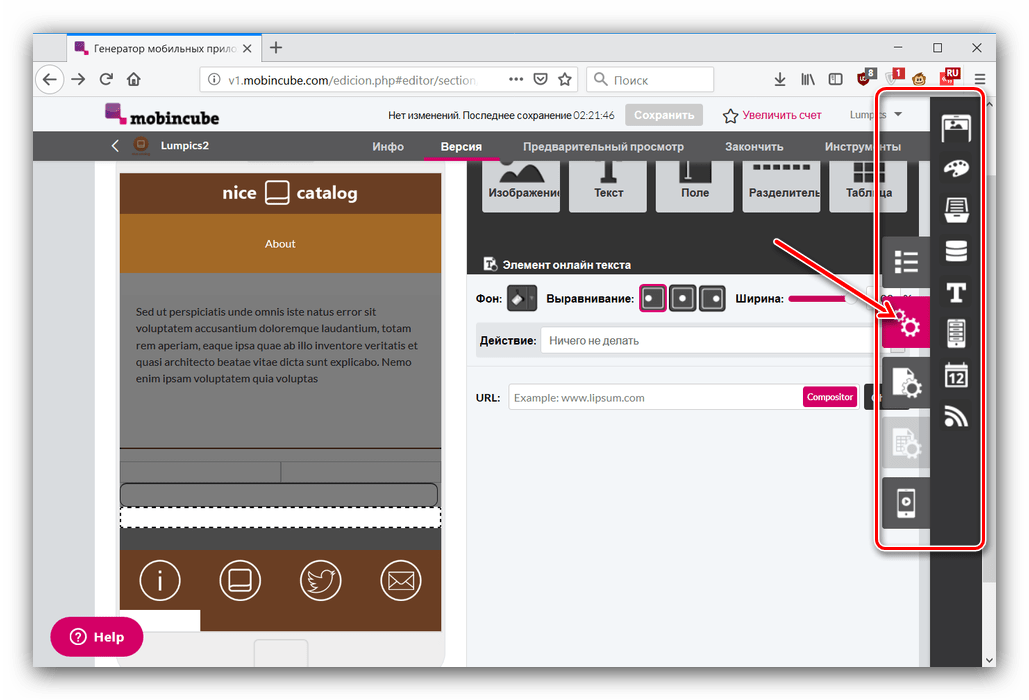
Task: Open a new browser tab
Action: click(x=276, y=48)
